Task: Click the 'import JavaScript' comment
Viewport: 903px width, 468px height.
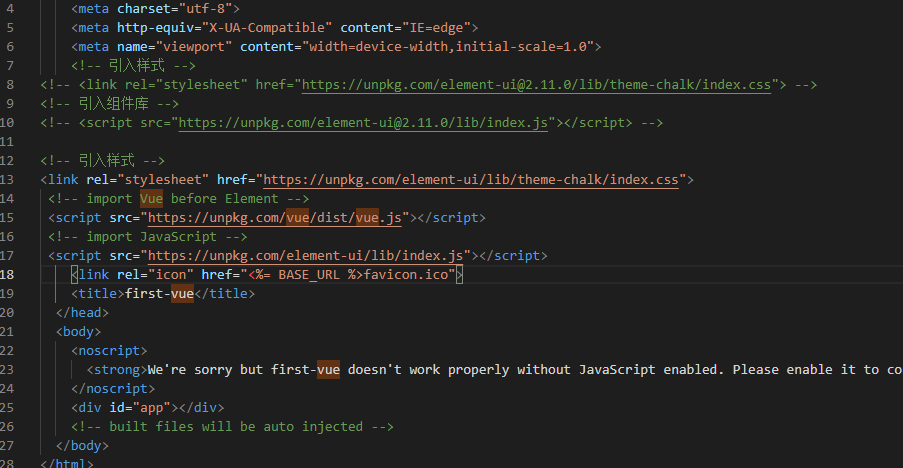Action: (148, 237)
